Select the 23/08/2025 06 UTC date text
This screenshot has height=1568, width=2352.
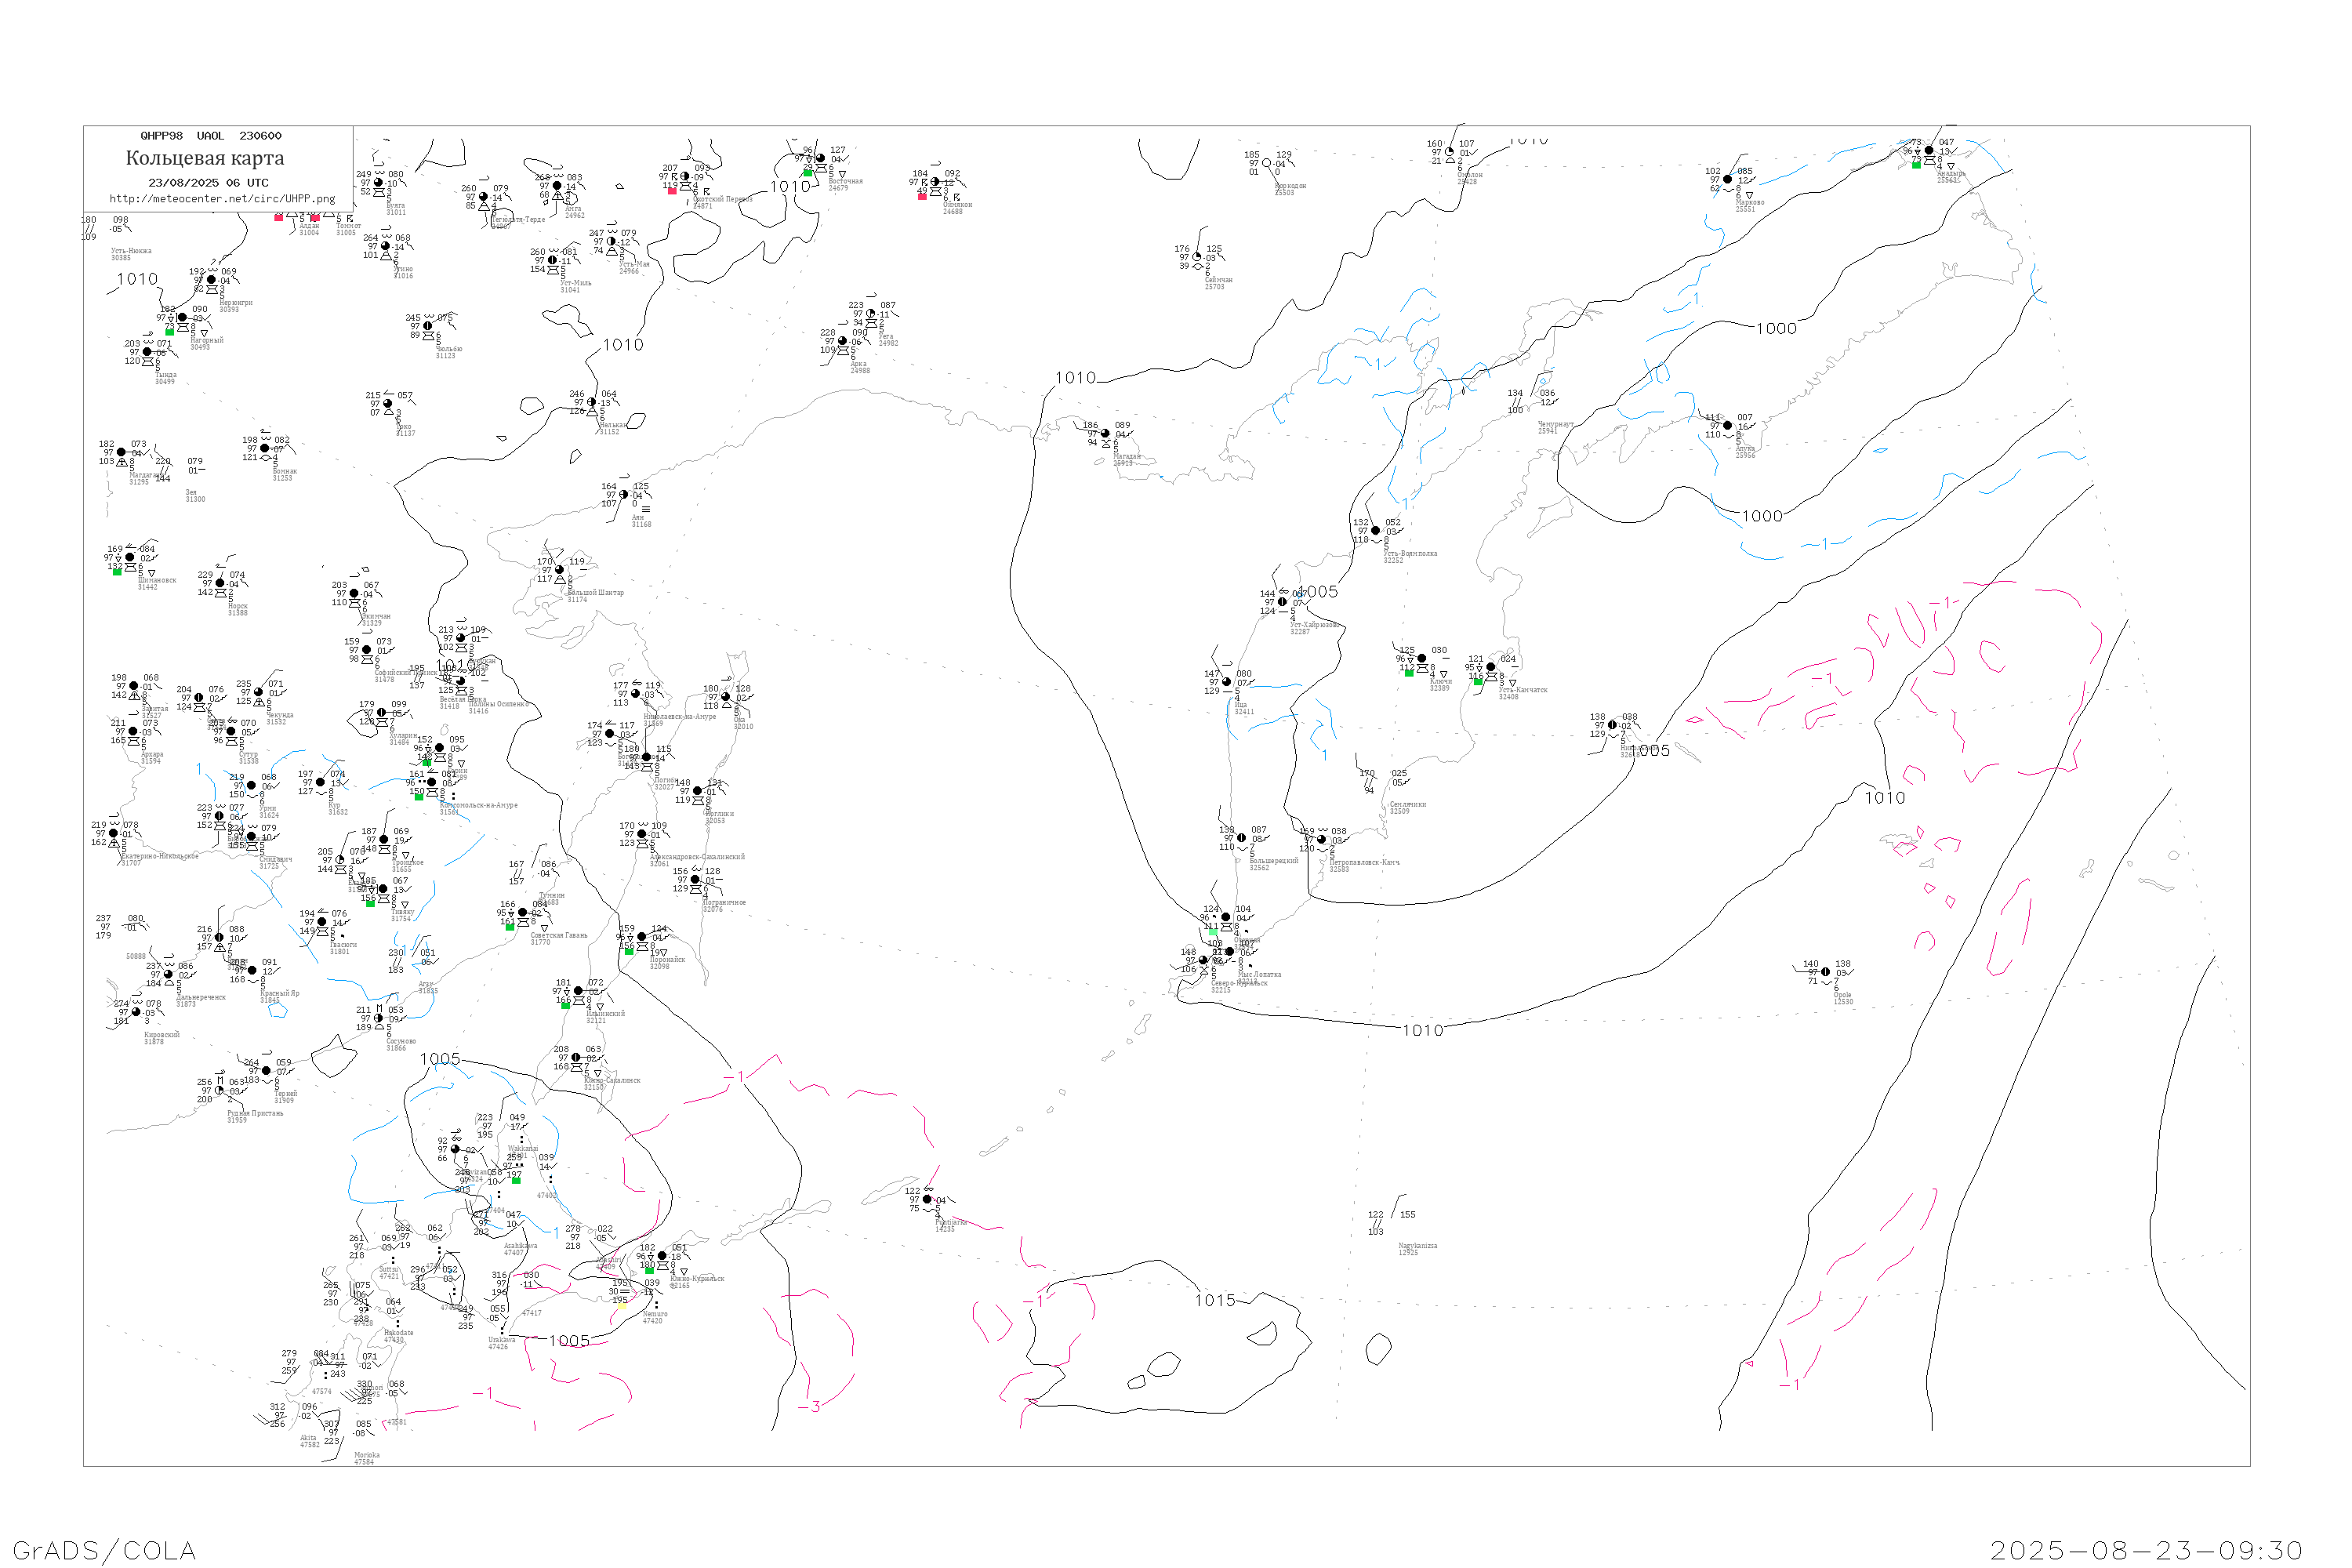click(208, 183)
